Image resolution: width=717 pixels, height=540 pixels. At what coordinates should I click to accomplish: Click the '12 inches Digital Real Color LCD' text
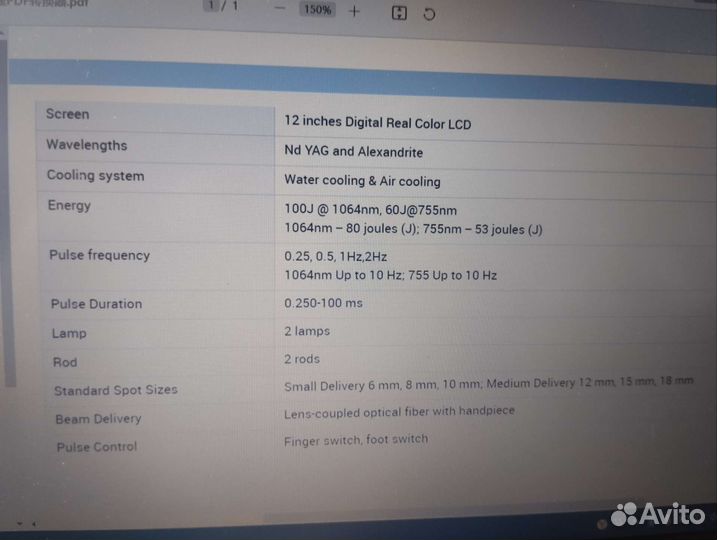377,123
